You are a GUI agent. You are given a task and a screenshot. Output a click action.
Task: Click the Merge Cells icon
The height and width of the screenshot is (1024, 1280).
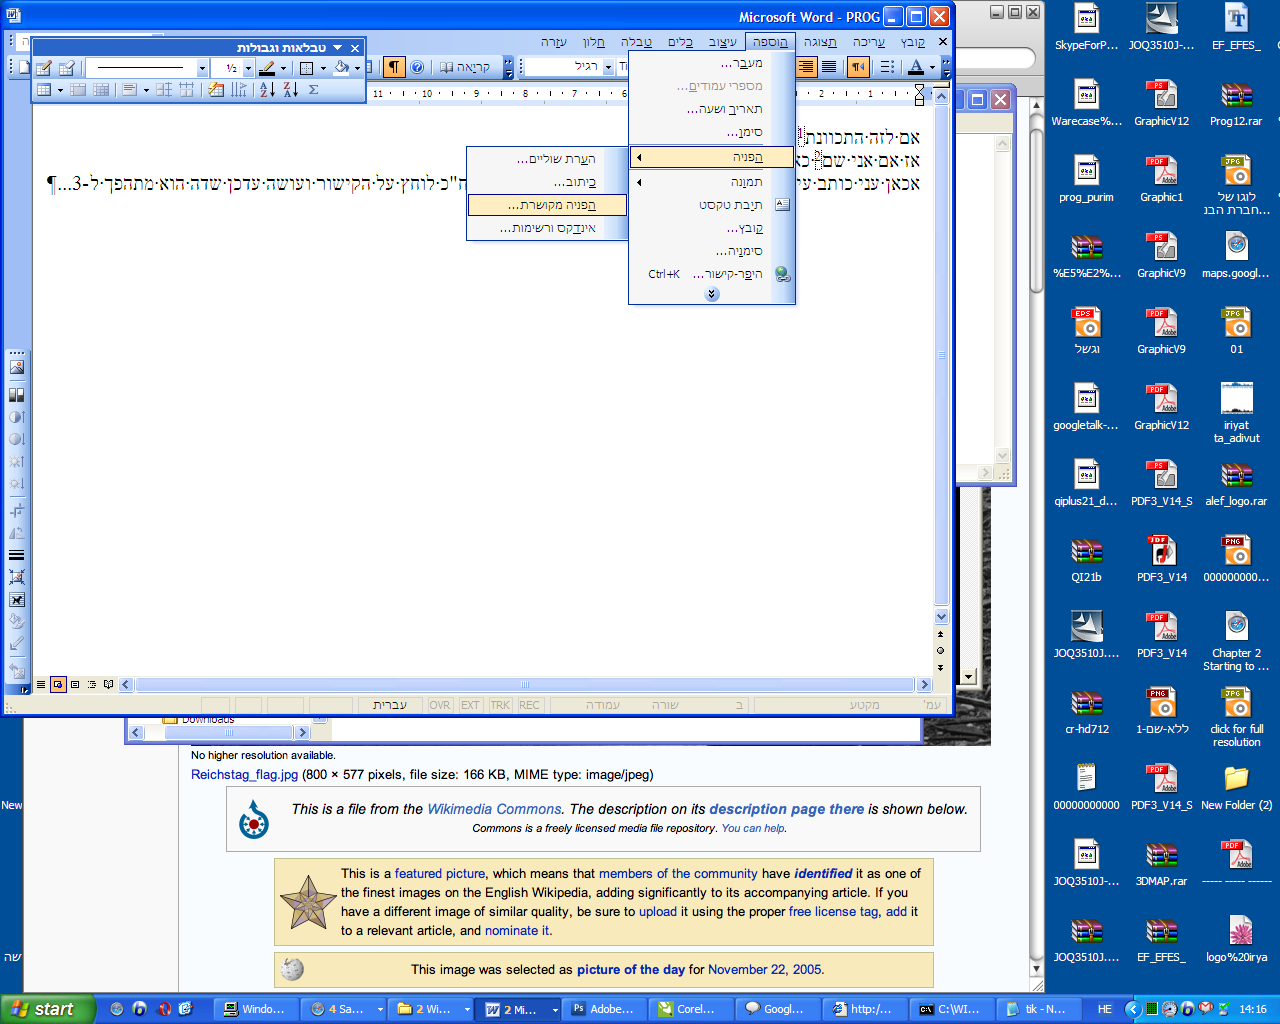78,90
